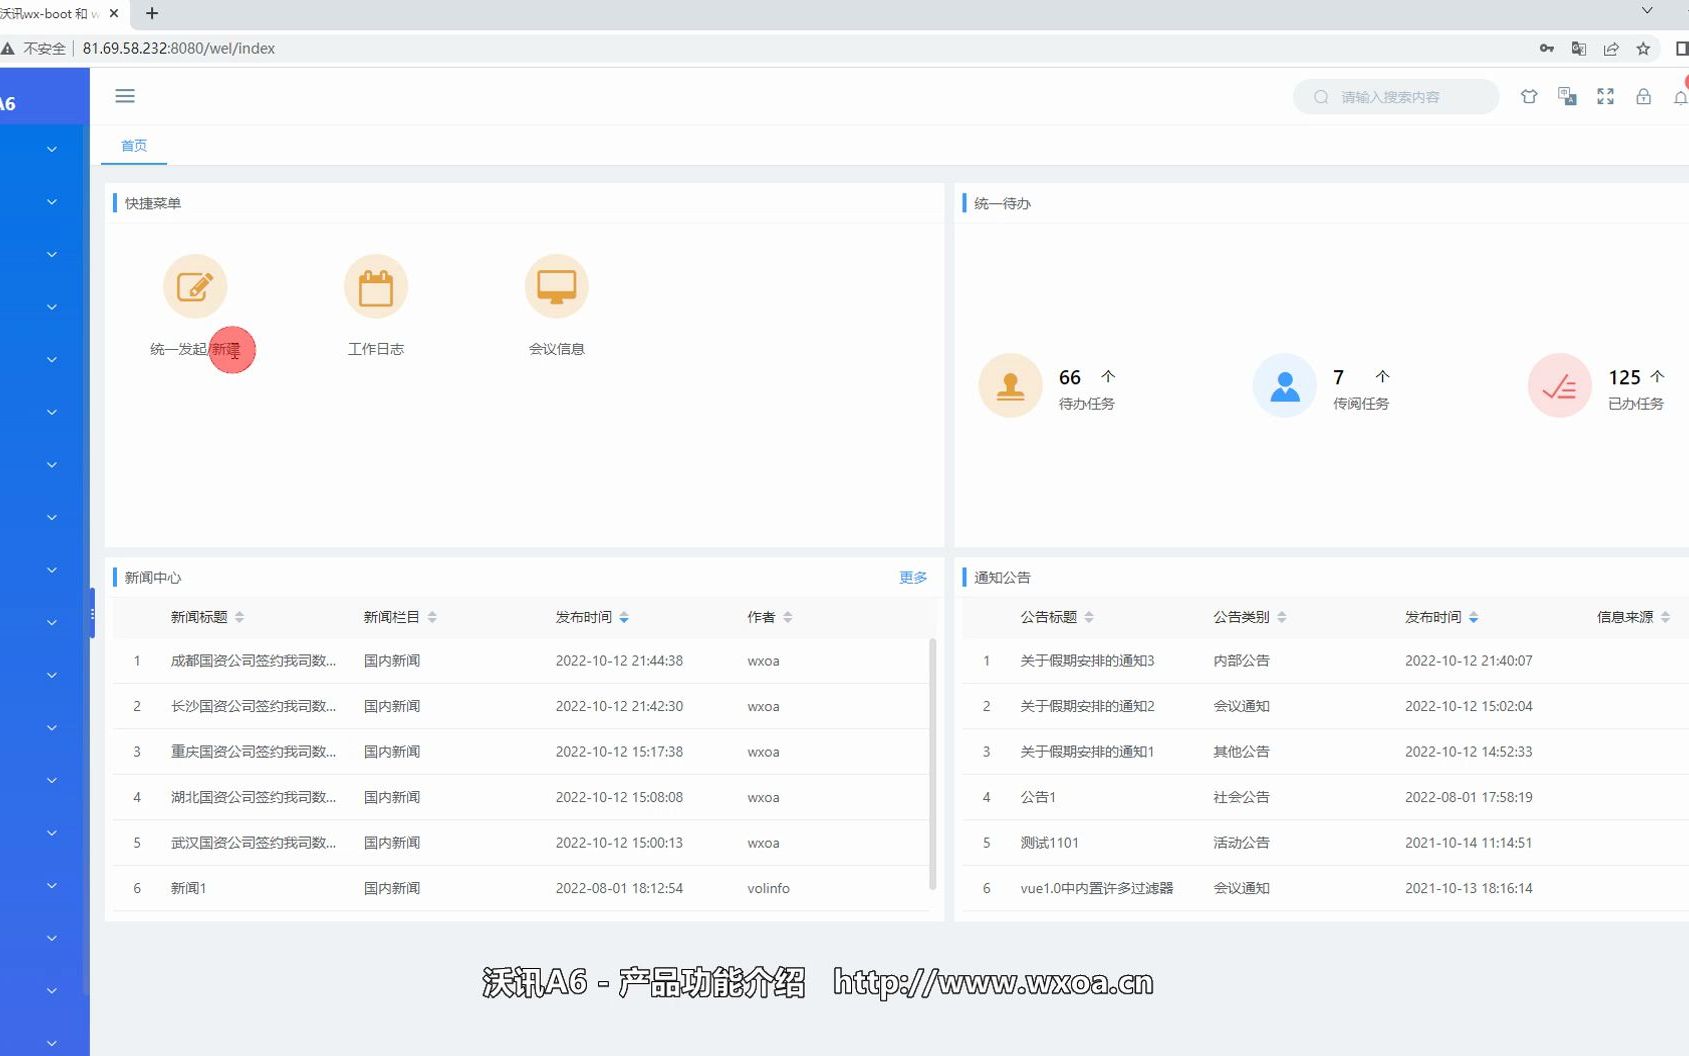The height and width of the screenshot is (1056, 1689).
Task: Open the theme shirt icon
Action: [x=1529, y=97]
